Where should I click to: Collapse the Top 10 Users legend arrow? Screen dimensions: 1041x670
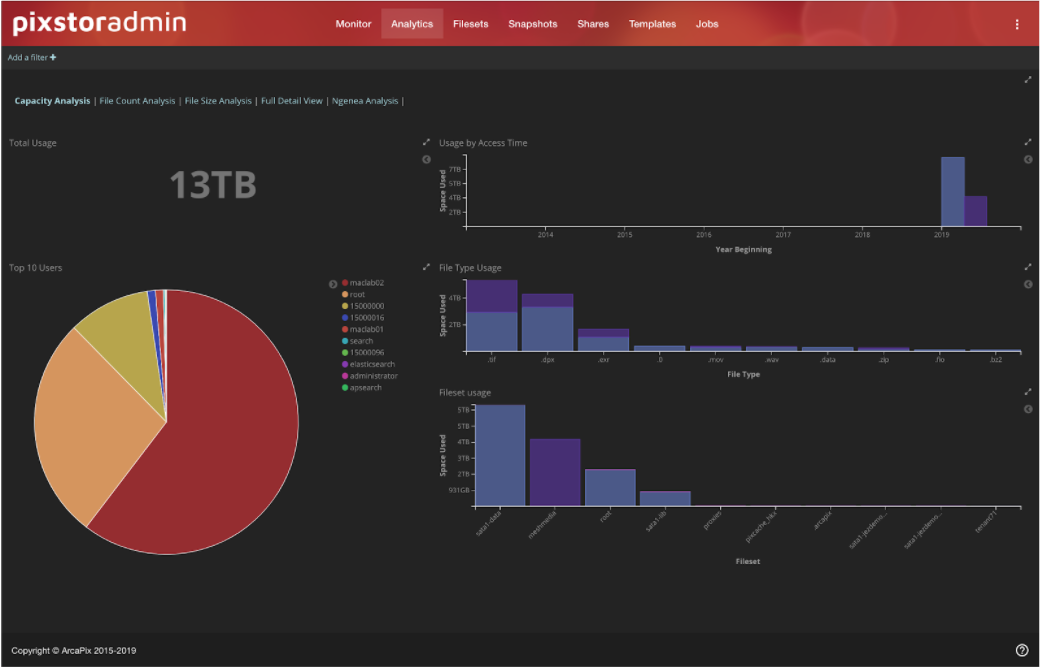(x=333, y=284)
